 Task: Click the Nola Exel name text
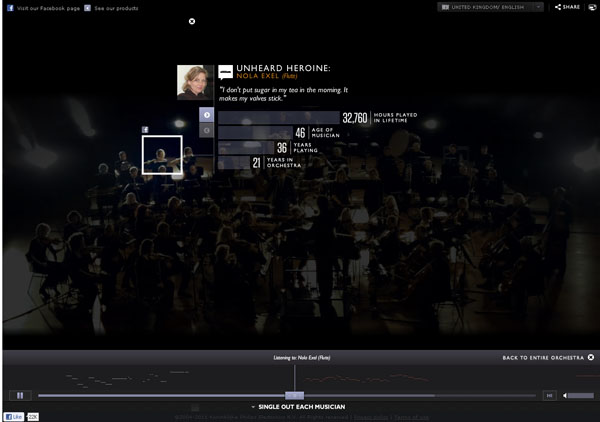258,76
